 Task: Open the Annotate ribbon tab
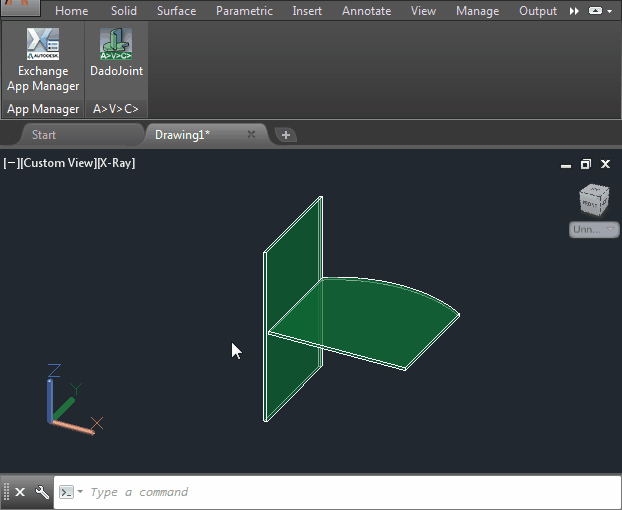click(367, 11)
